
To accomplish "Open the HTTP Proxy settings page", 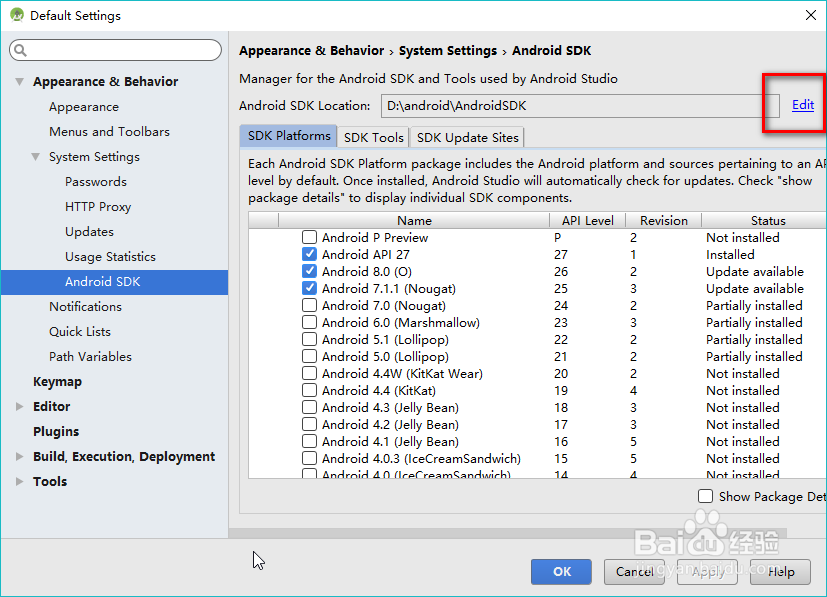I will 98,207.
